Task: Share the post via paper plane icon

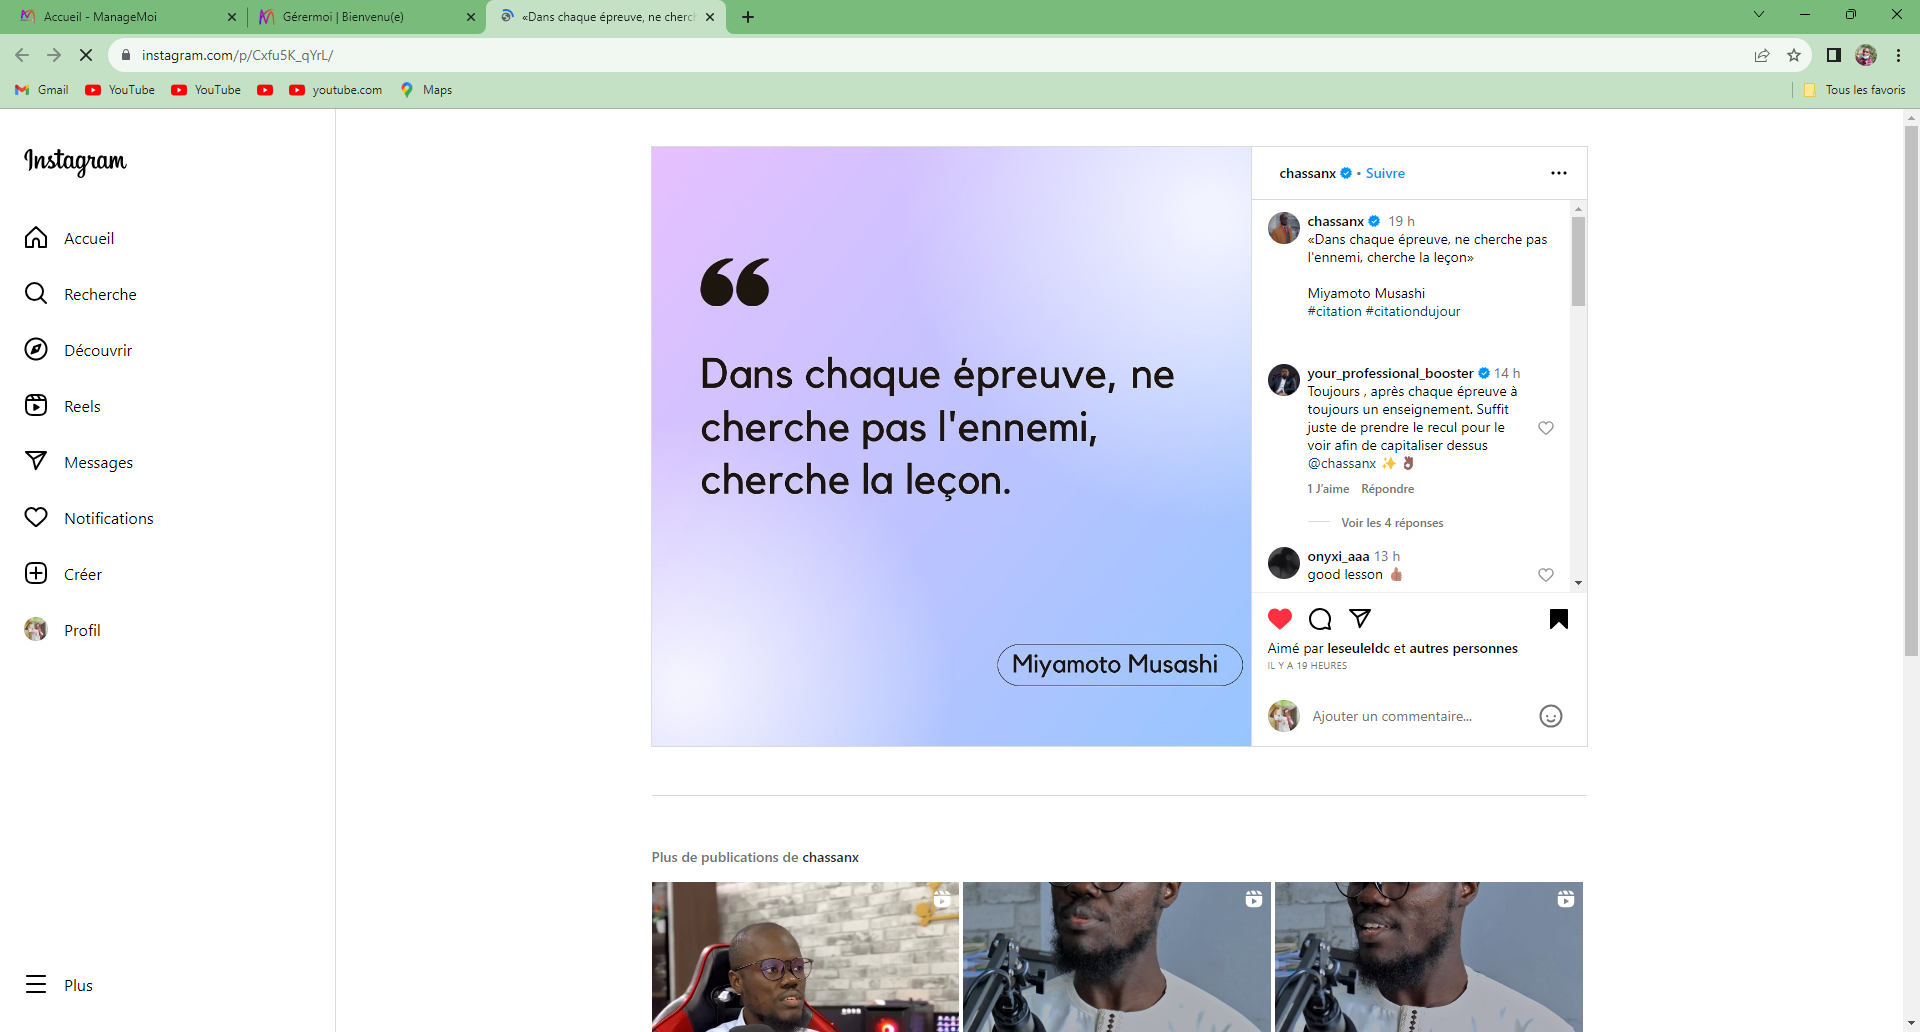Action: click(1360, 618)
